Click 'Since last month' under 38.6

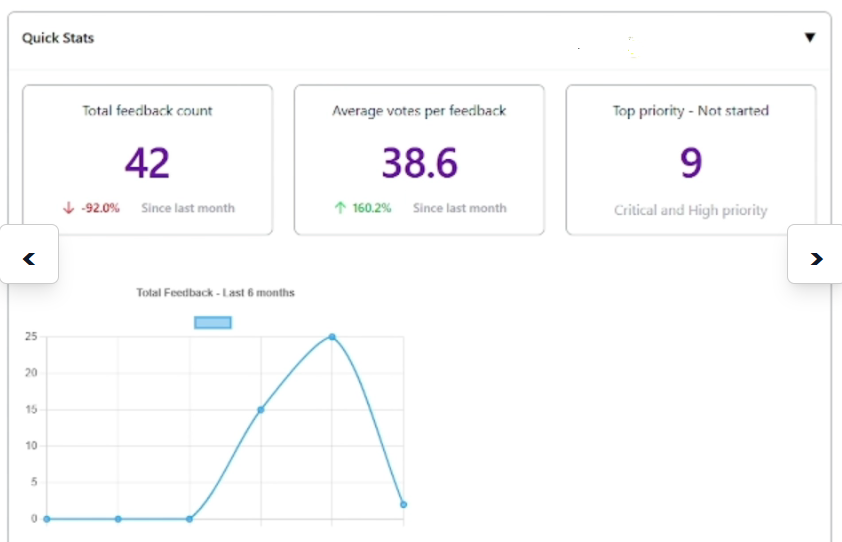pyautogui.click(x=460, y=208)
